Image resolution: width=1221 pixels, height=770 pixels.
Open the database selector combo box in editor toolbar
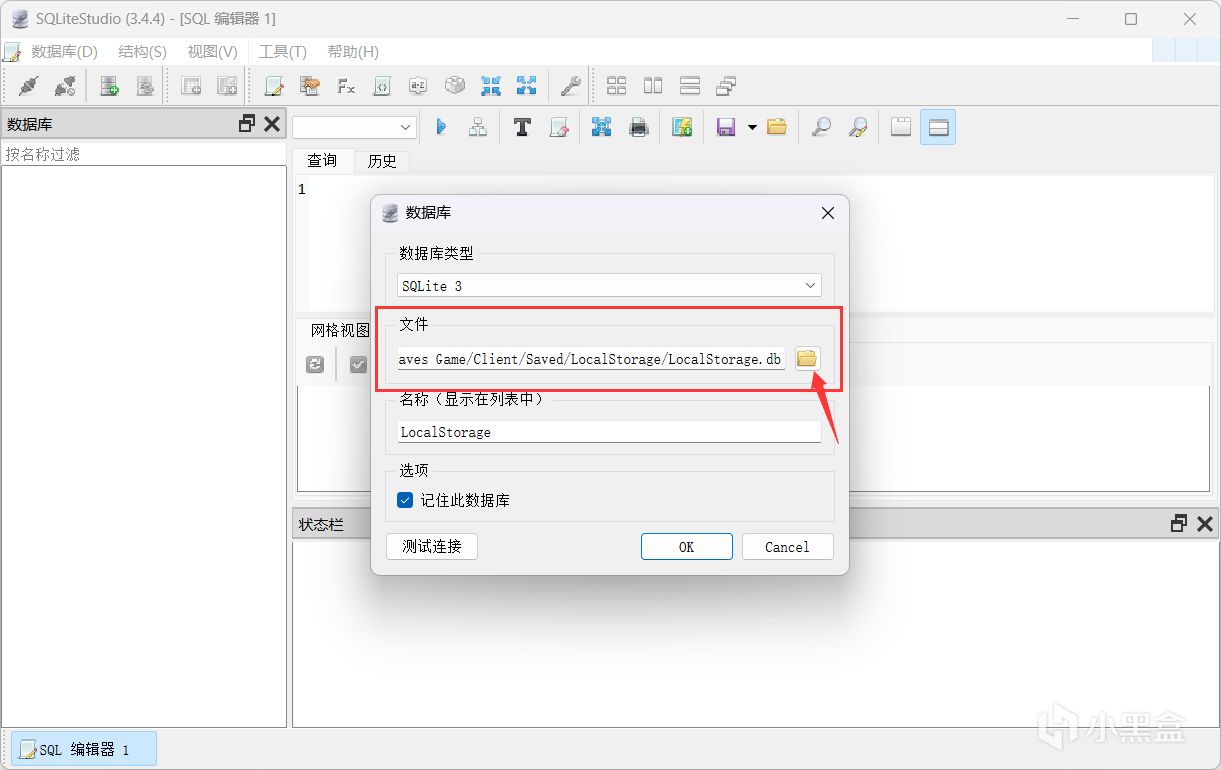354,127
